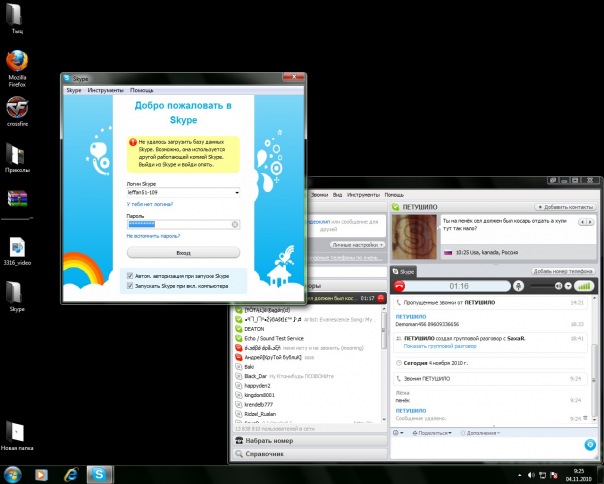Viewport: 604px width, 484px height.
Task: Click Набрать номер dial button
Action: [309, 440]
